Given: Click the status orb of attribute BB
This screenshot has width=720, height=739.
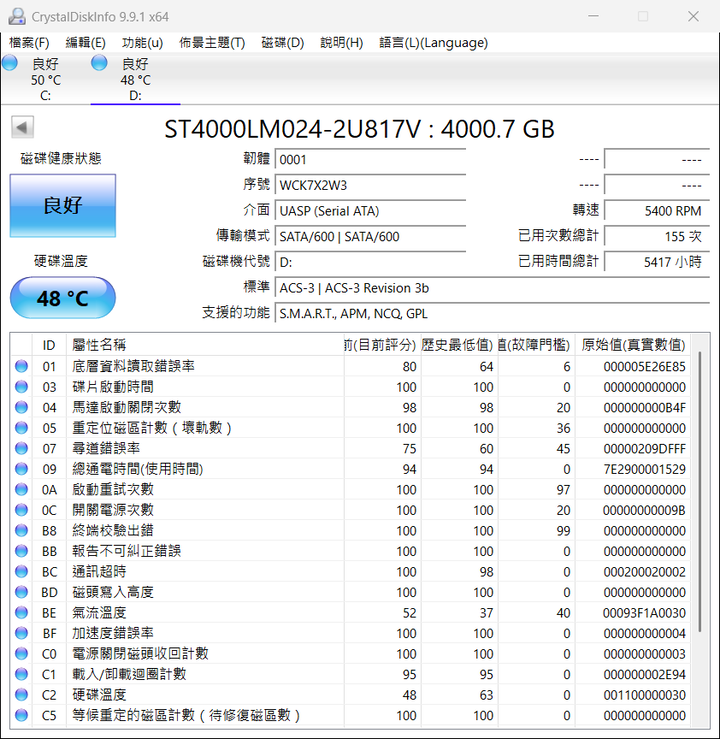Looking at the screenshot, I should [21, 551].
